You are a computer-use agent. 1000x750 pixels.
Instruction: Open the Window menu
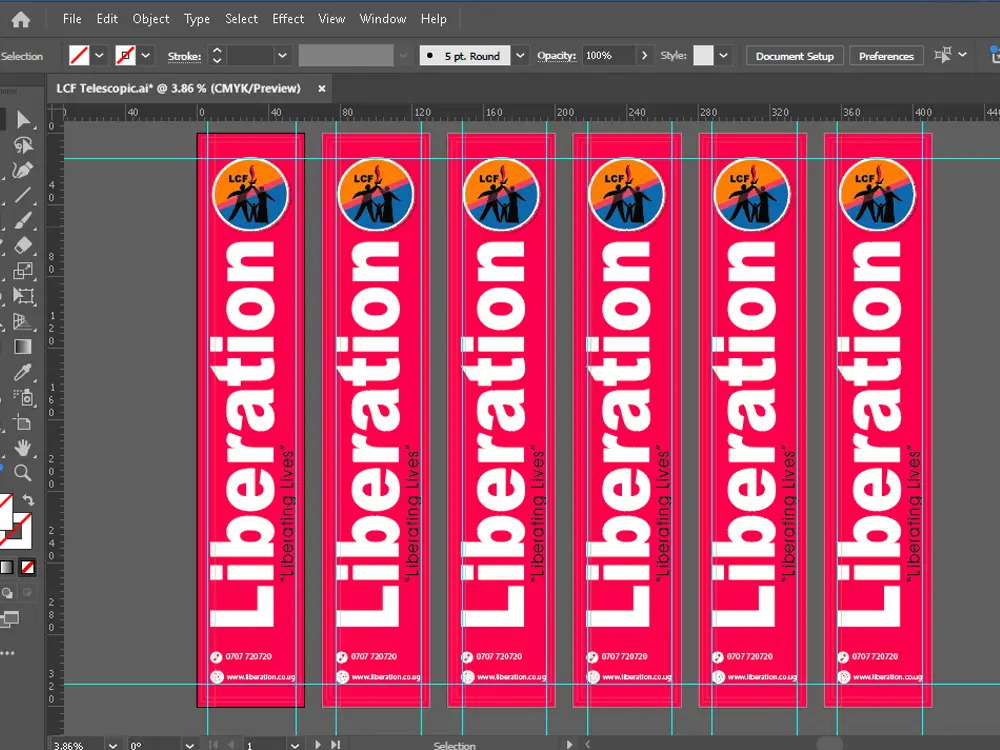[x=383, y=19]
